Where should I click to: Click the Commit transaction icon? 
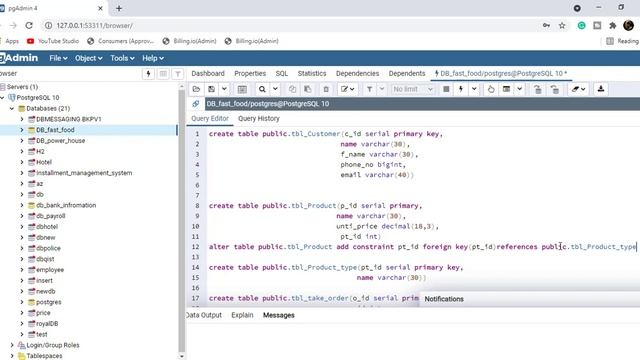(538, 89)
